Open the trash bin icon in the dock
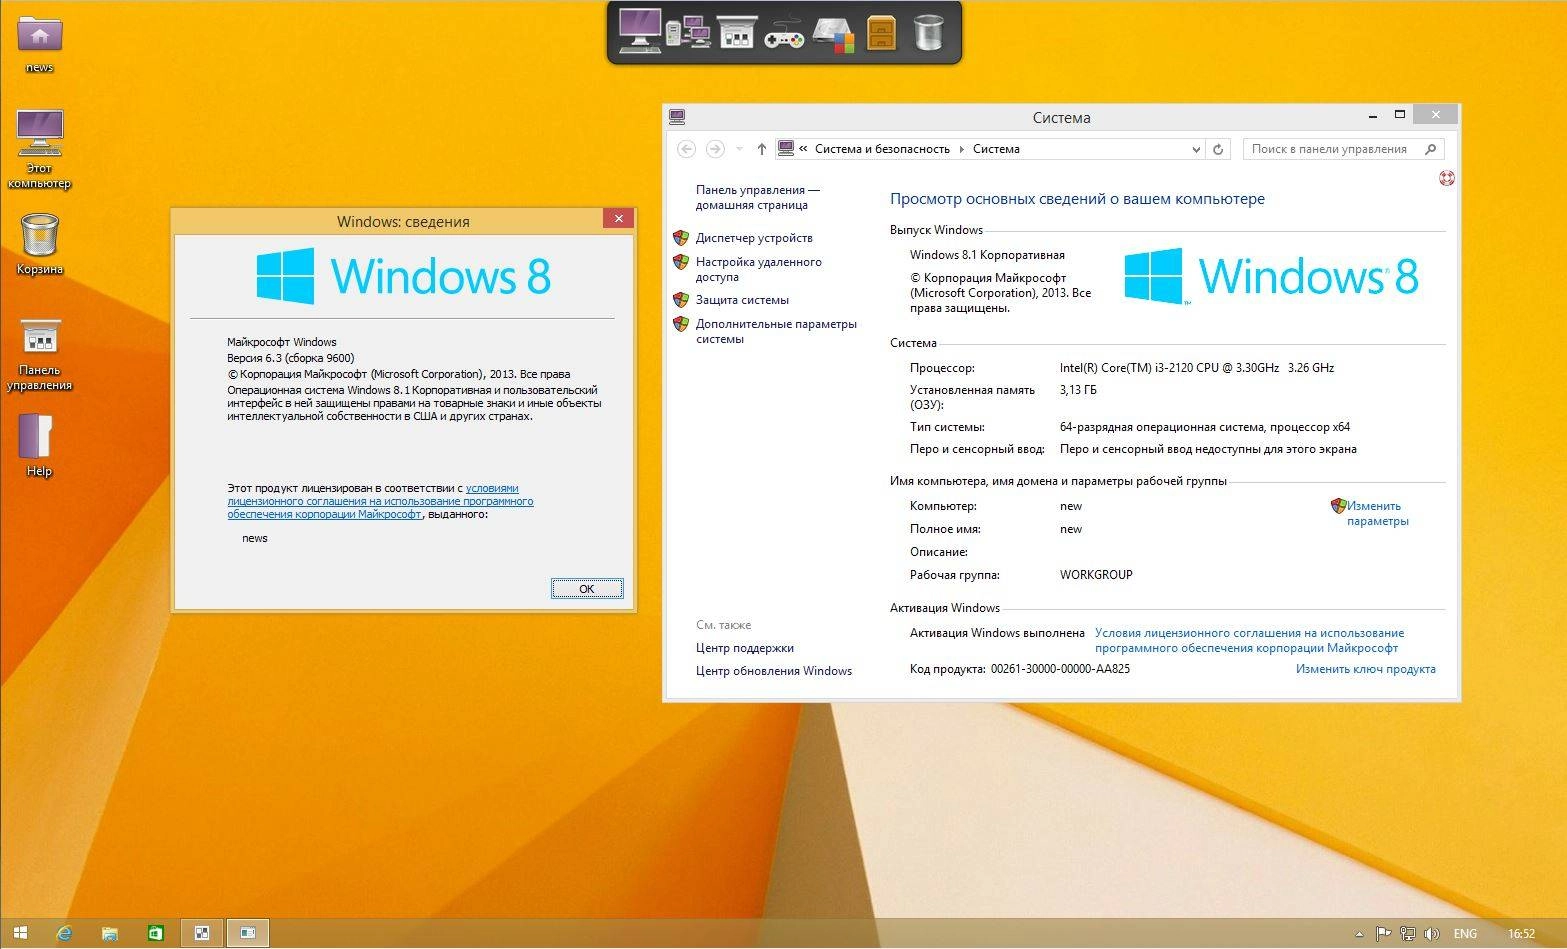The height and width of the screenshot is (949, 1567). click(x=929, y=32)
